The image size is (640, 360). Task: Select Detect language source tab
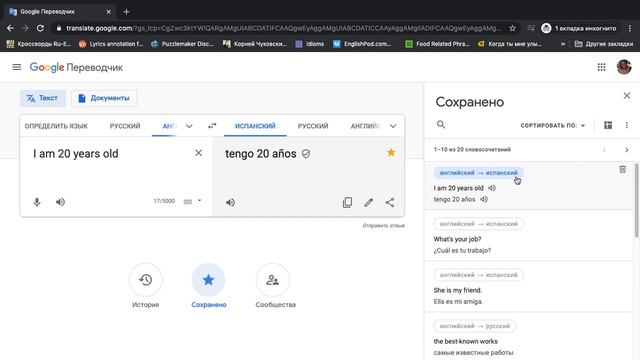[56, 126]
